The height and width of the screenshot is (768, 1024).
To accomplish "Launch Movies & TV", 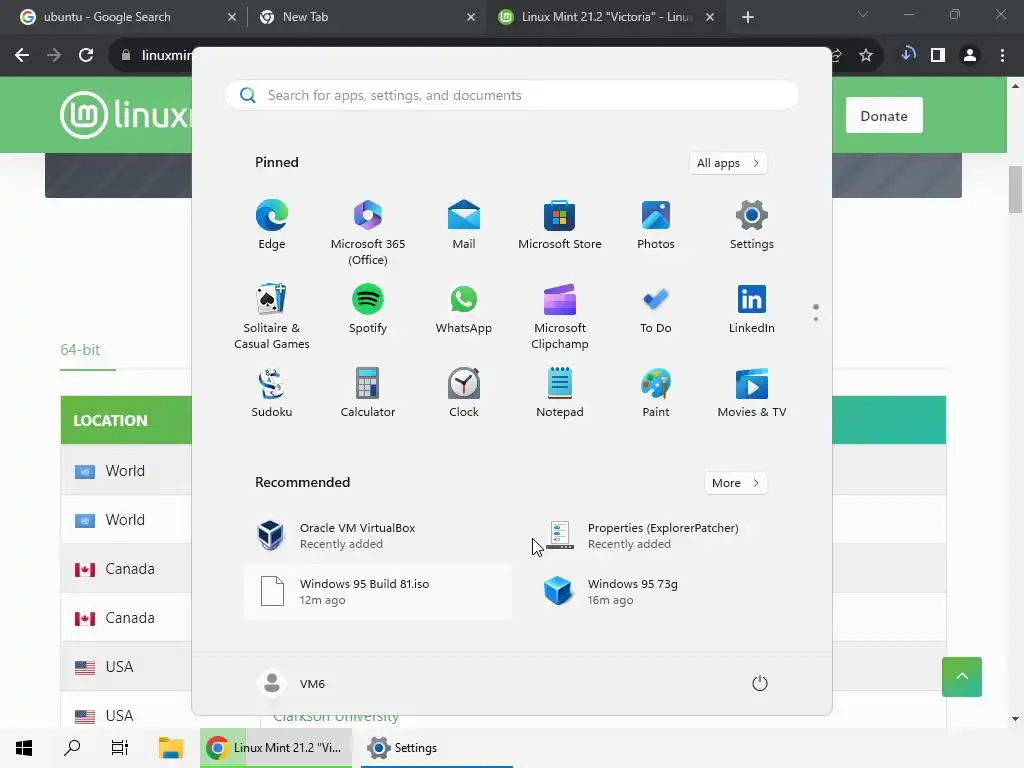I will (x=752, y=392).
